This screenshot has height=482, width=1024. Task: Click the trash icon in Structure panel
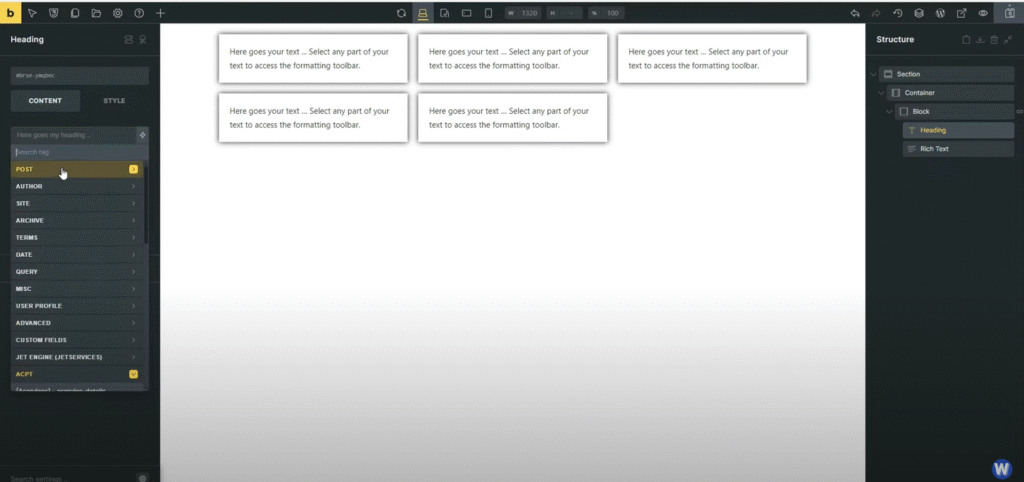pyautogui.click(x=994, y=40)
